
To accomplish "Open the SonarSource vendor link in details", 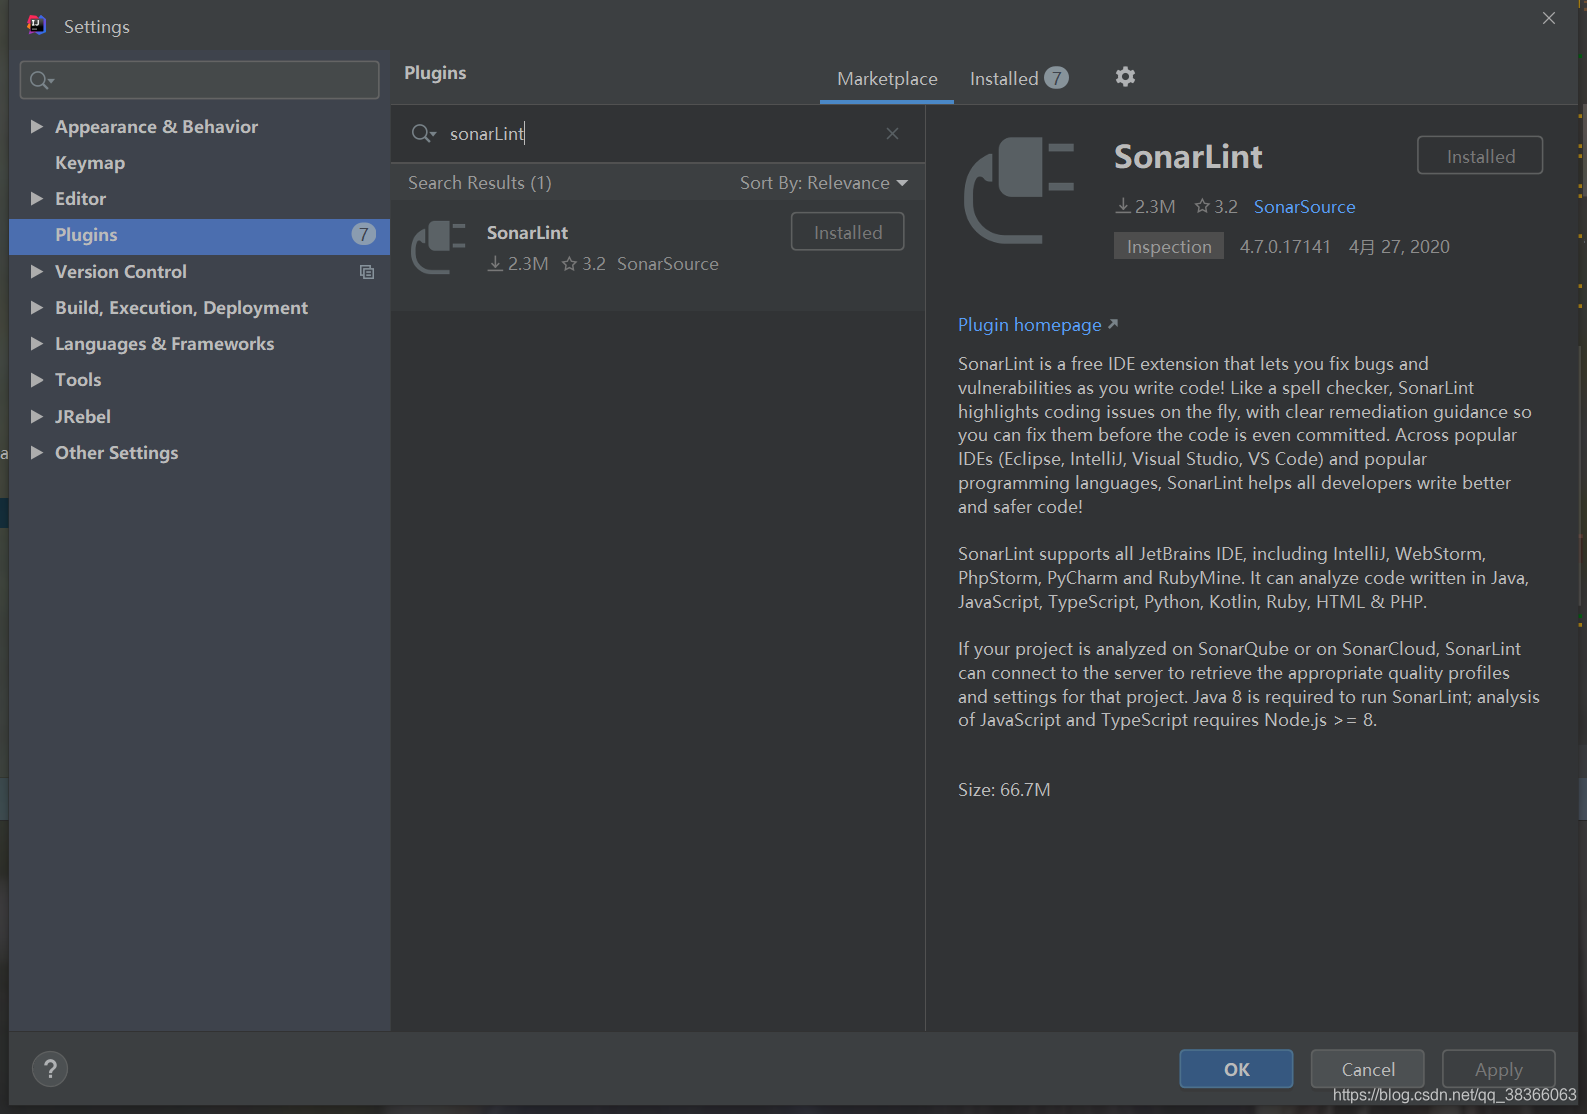I will pyautogui.click(x=1304, y=207).
